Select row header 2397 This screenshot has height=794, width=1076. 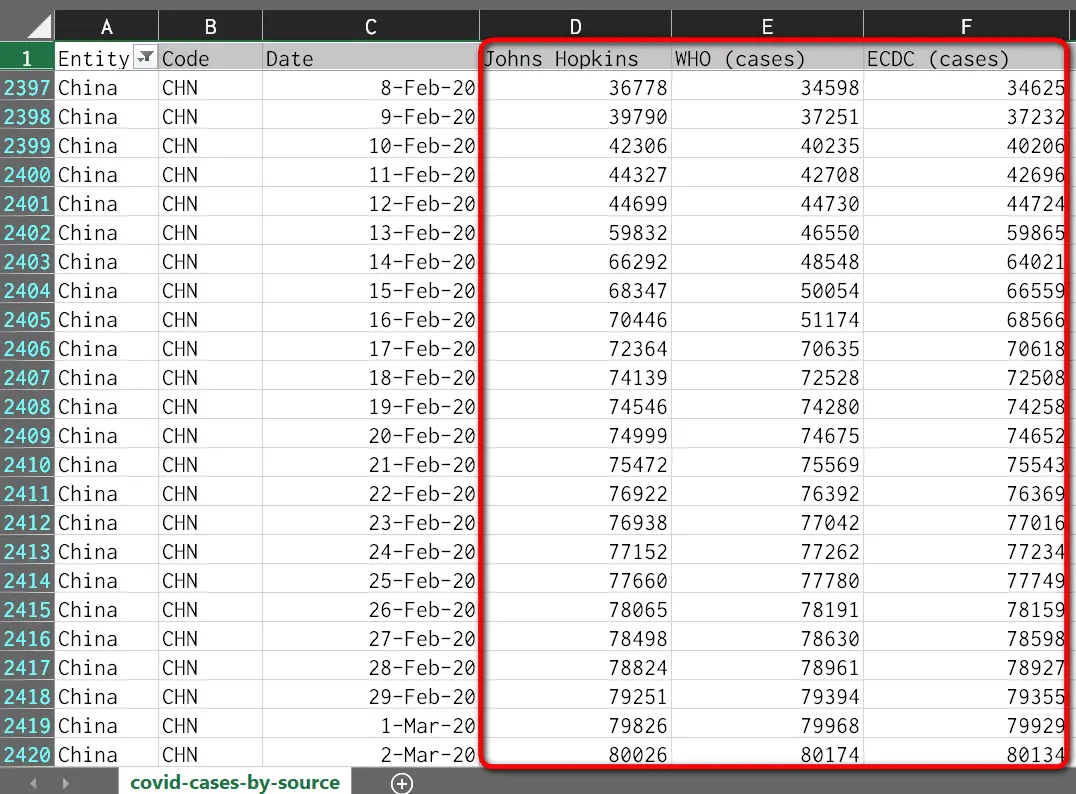27,88
